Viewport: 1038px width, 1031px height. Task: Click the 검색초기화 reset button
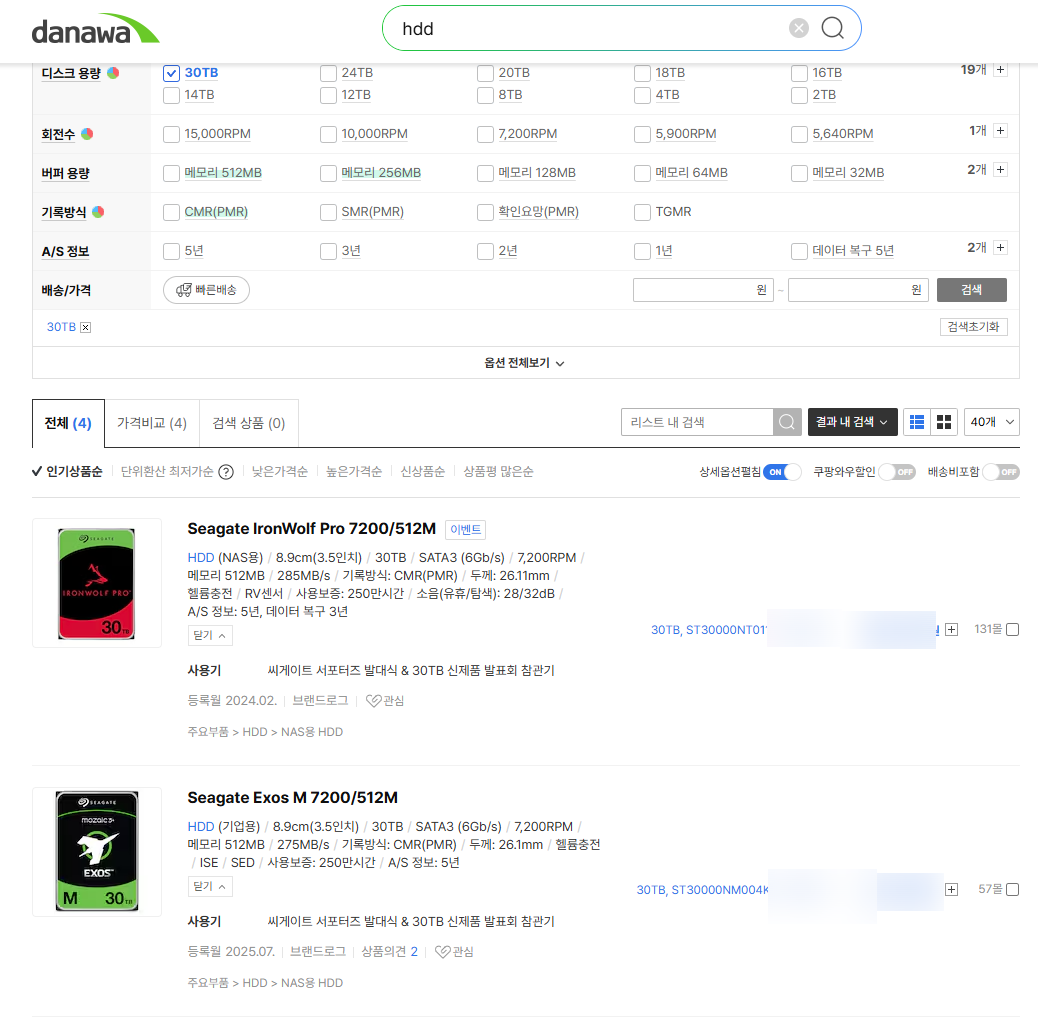click(973, 327)
